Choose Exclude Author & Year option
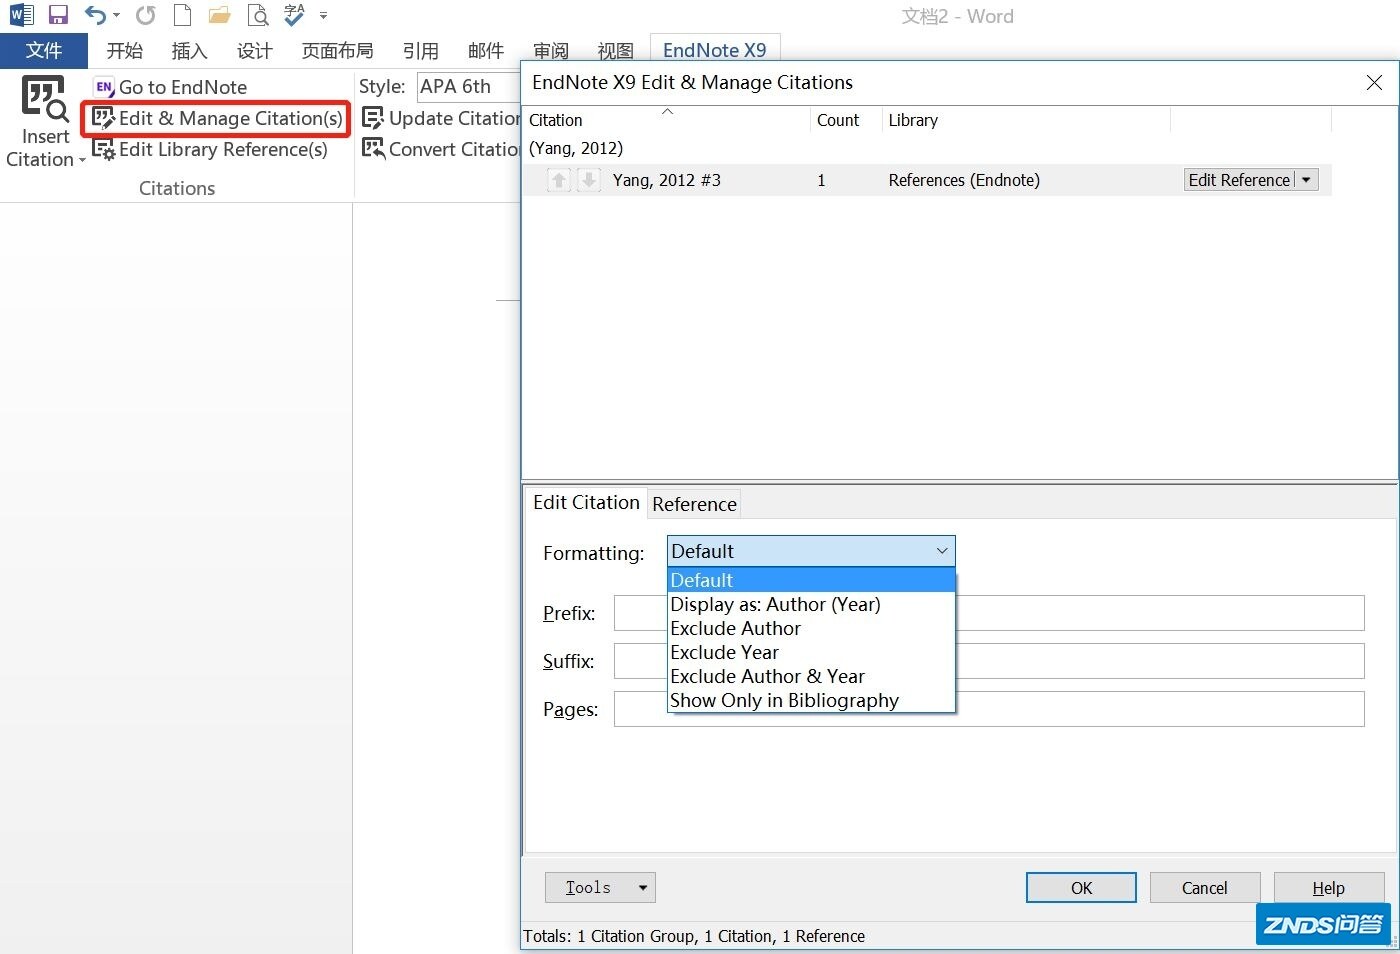The height and width of the screenshot is (954, 1400). point(811,676)
